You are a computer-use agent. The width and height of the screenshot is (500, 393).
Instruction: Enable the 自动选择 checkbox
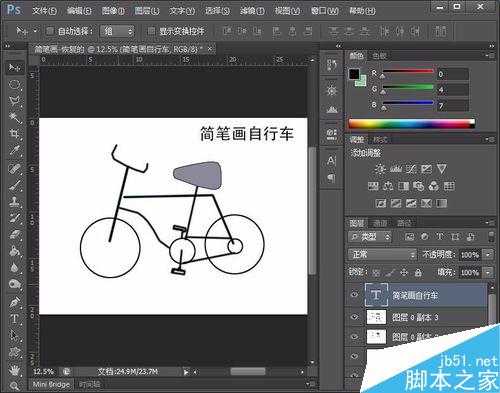(50, 31)
